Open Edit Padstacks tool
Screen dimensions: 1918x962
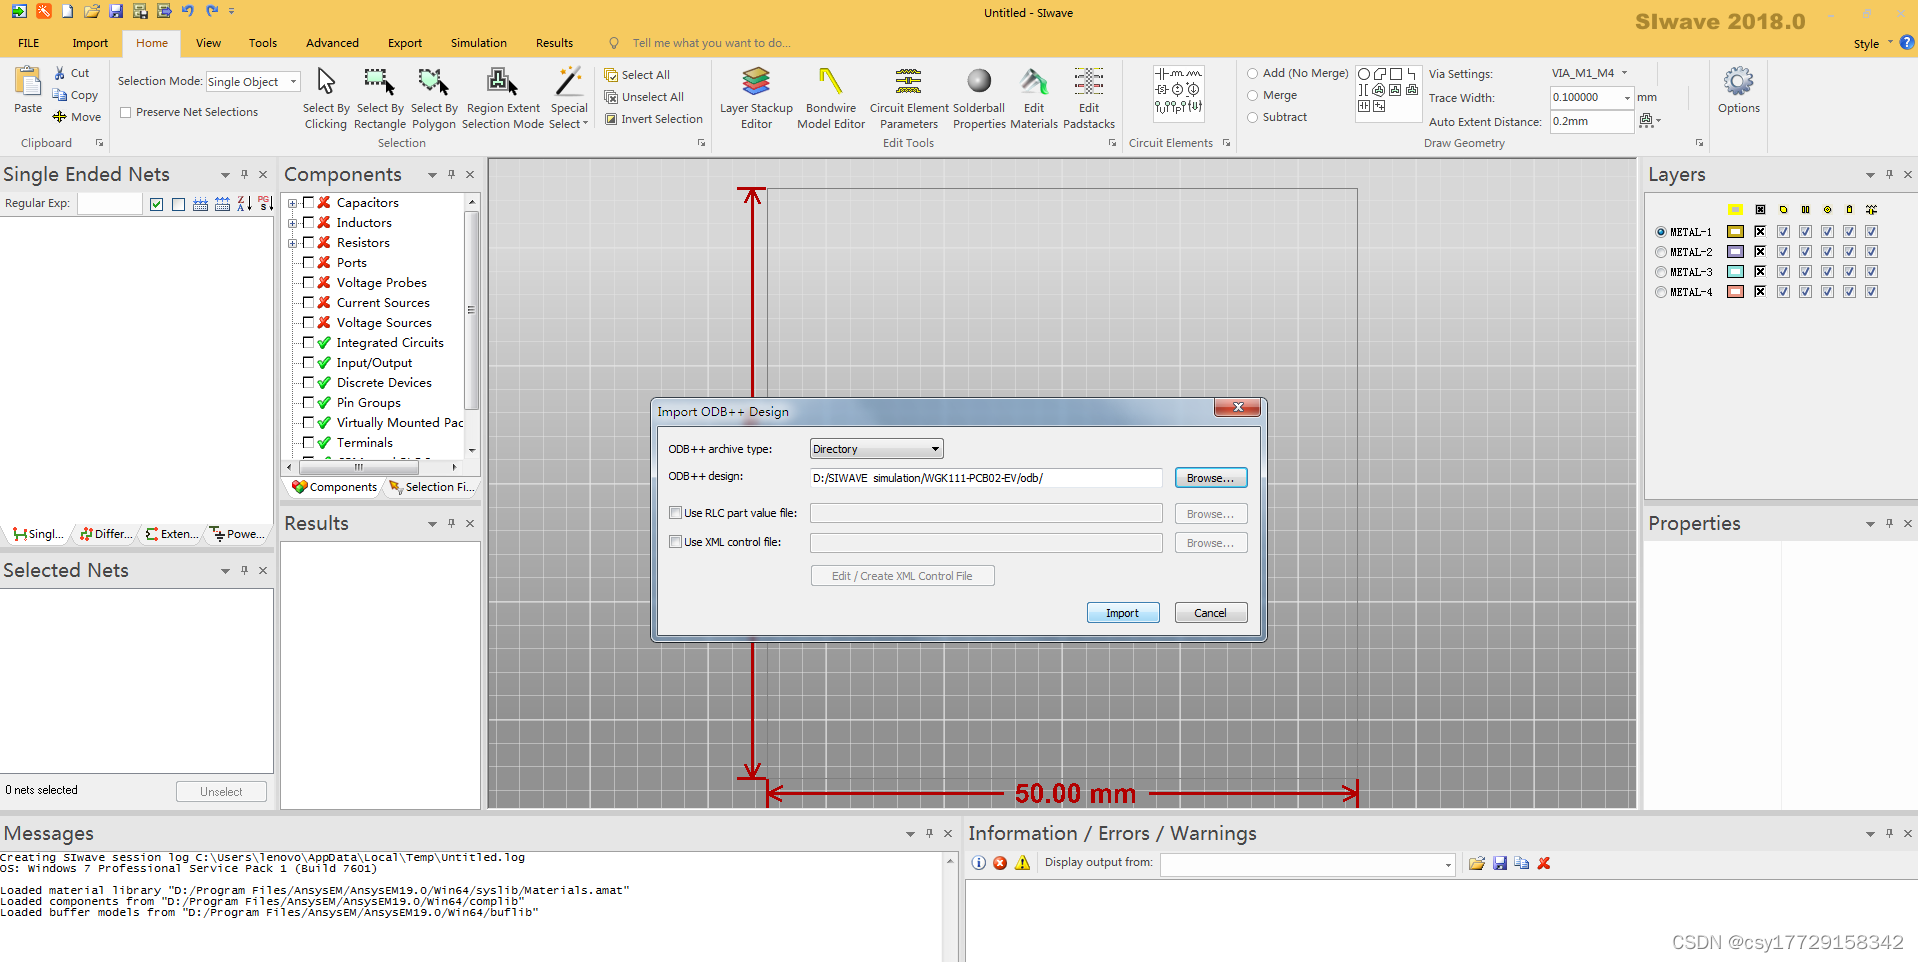(1089, 98)
